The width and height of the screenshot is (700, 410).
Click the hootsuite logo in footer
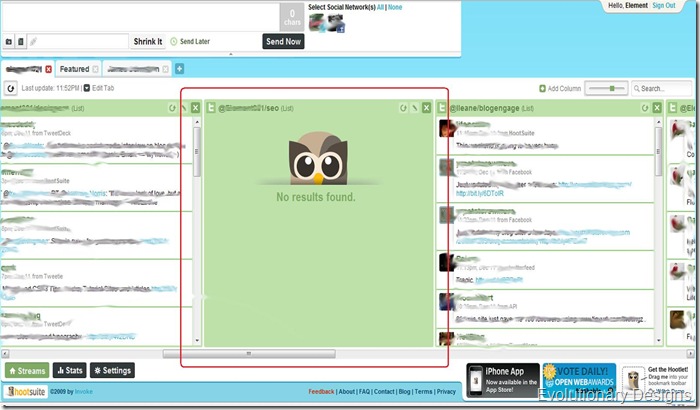click(x=26, y=392)
